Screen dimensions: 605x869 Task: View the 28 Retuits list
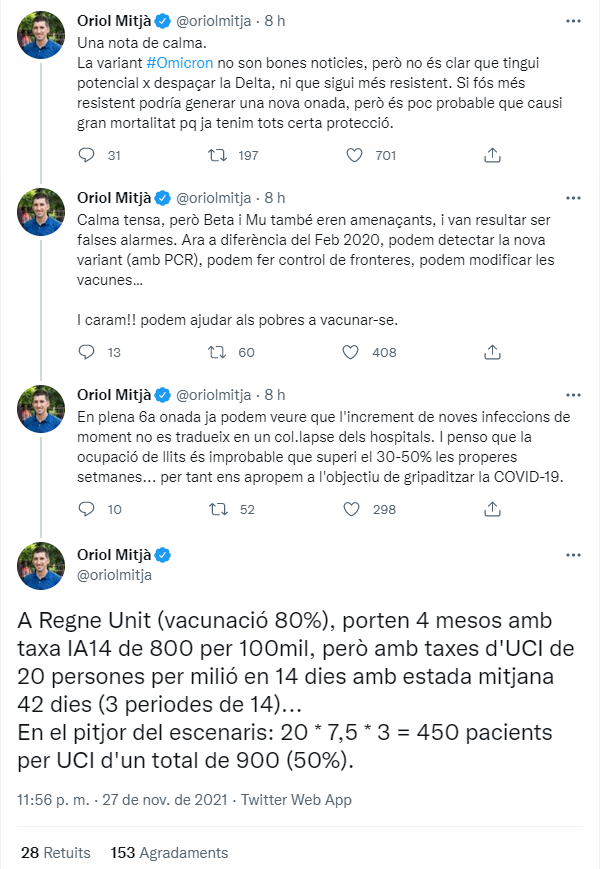(x=55, y=853)
